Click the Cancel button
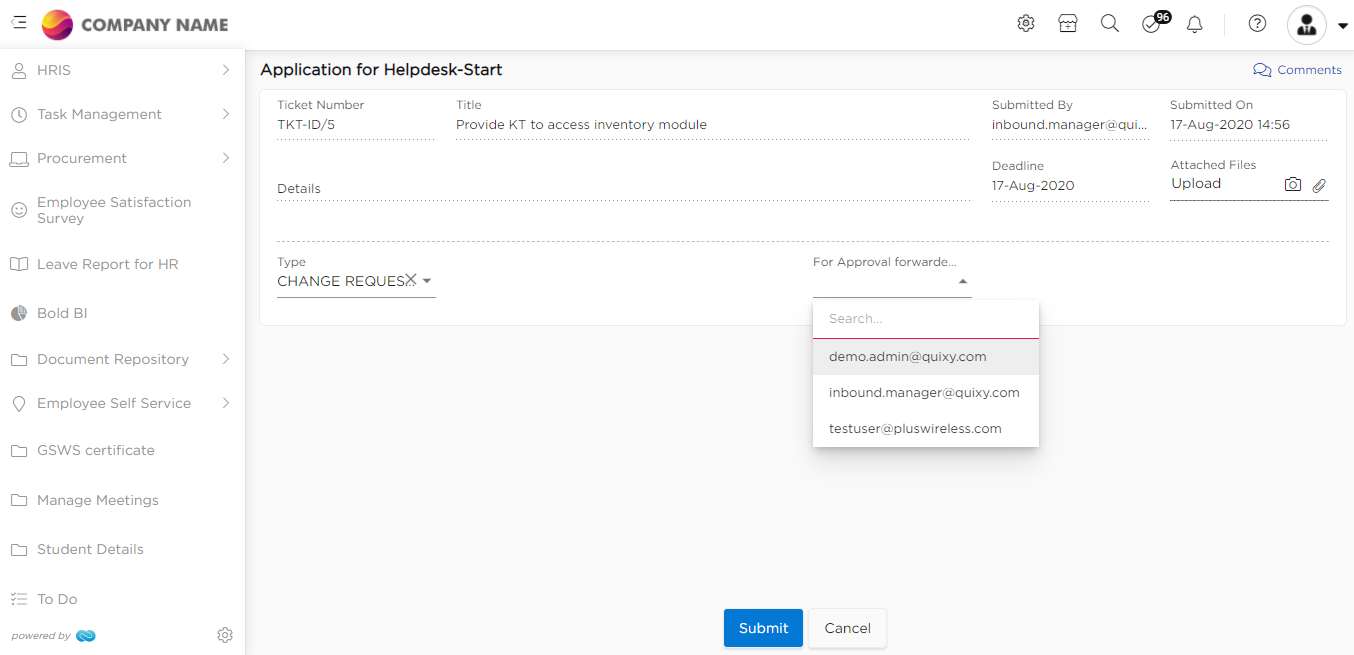Viewport: 1354px width, 655px height. click(847, 628)
